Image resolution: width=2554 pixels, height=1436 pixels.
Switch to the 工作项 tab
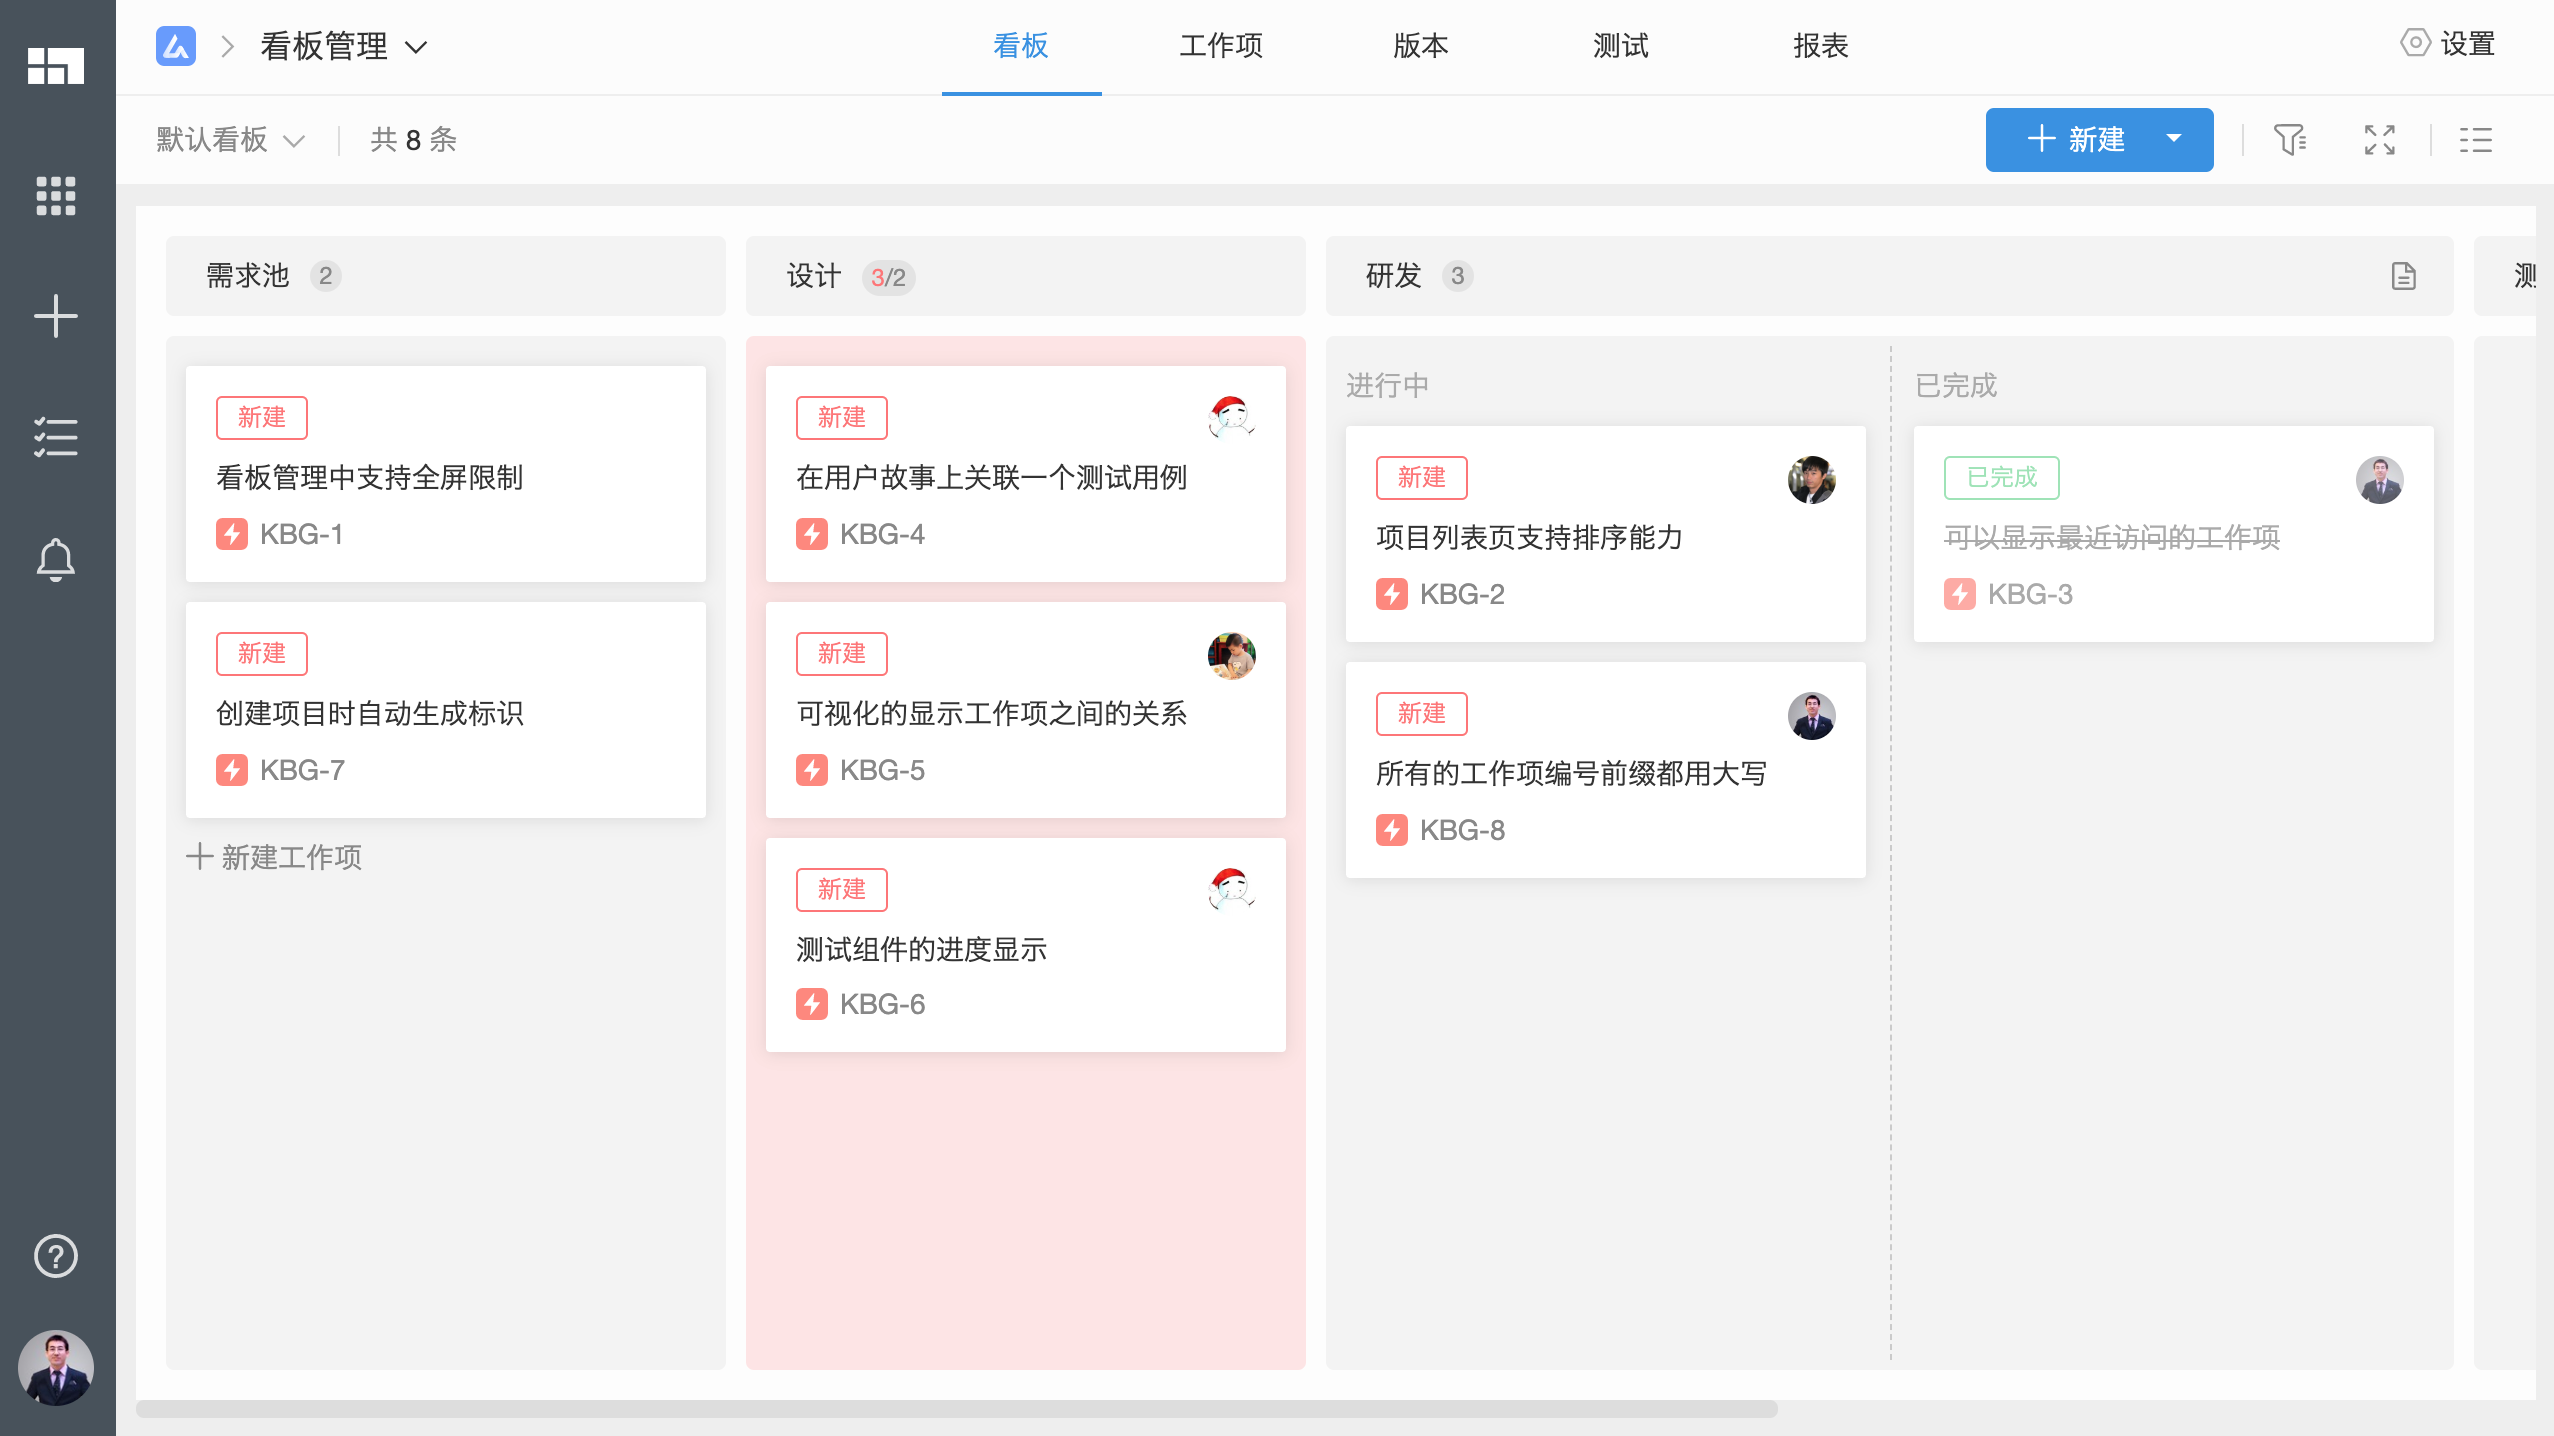point(1220,46)
